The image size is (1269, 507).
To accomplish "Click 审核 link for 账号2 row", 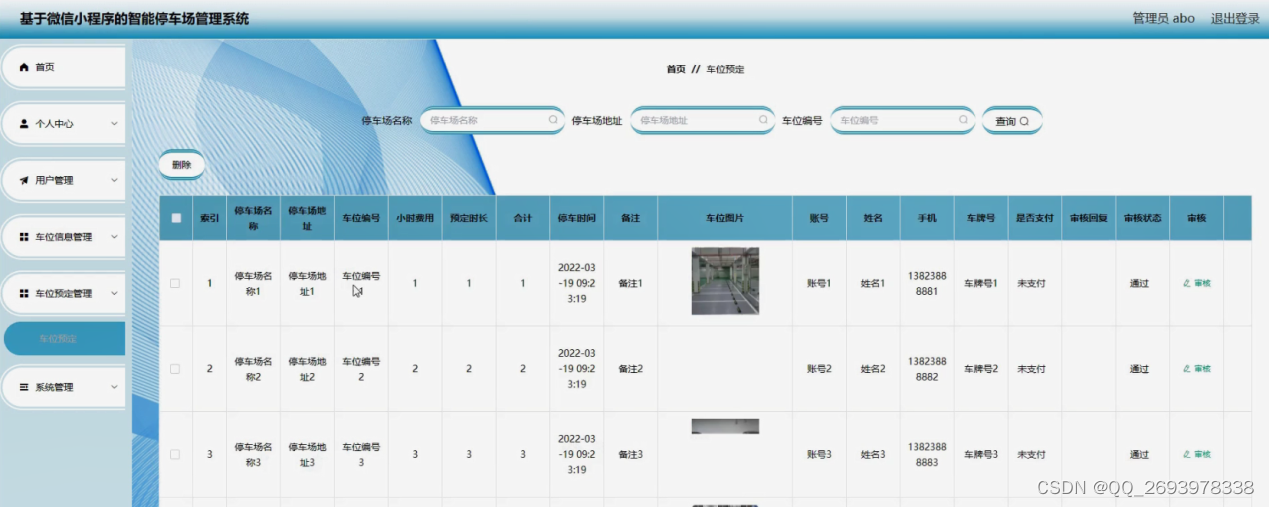I will click(x=1196, y=368).
